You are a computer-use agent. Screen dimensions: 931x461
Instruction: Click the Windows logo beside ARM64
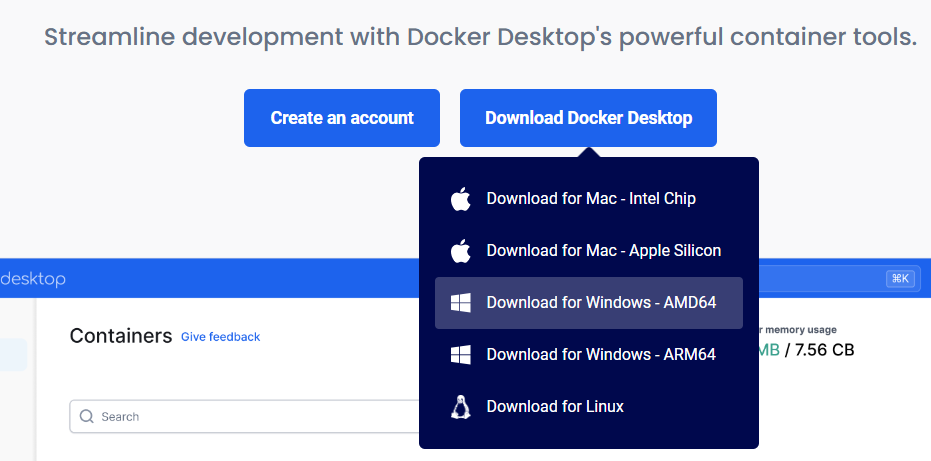tap(461, 355)
